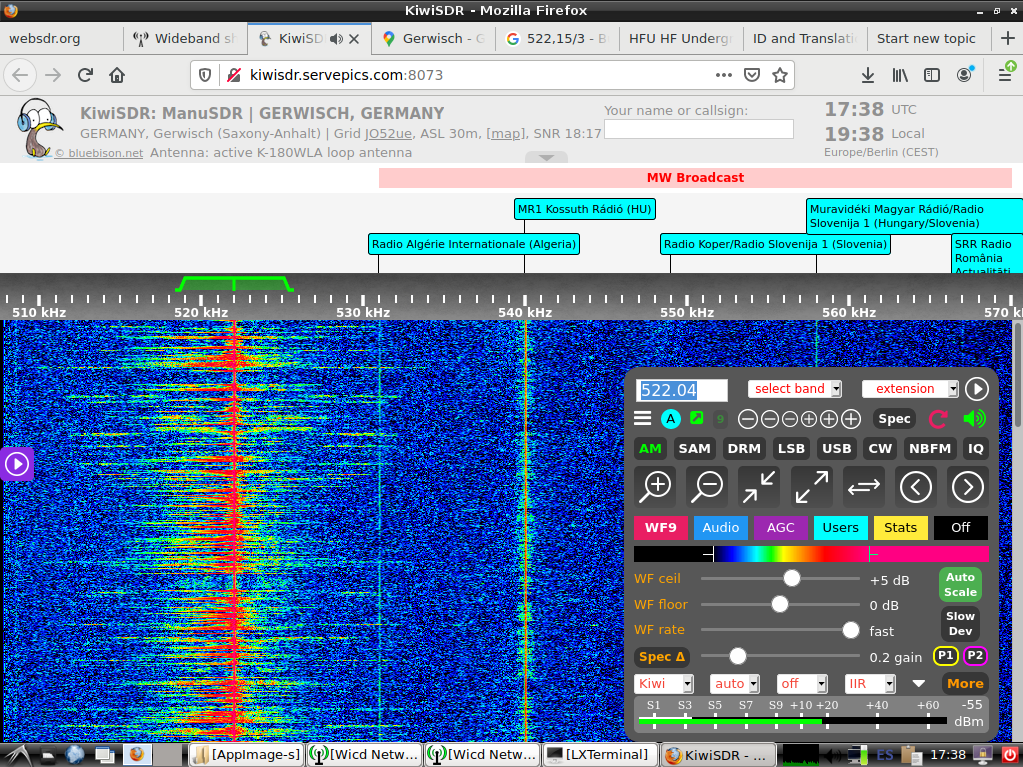Reload the page in Firefox
Viewport: 1023px width, 767px height.
click(x=85, y=75)
